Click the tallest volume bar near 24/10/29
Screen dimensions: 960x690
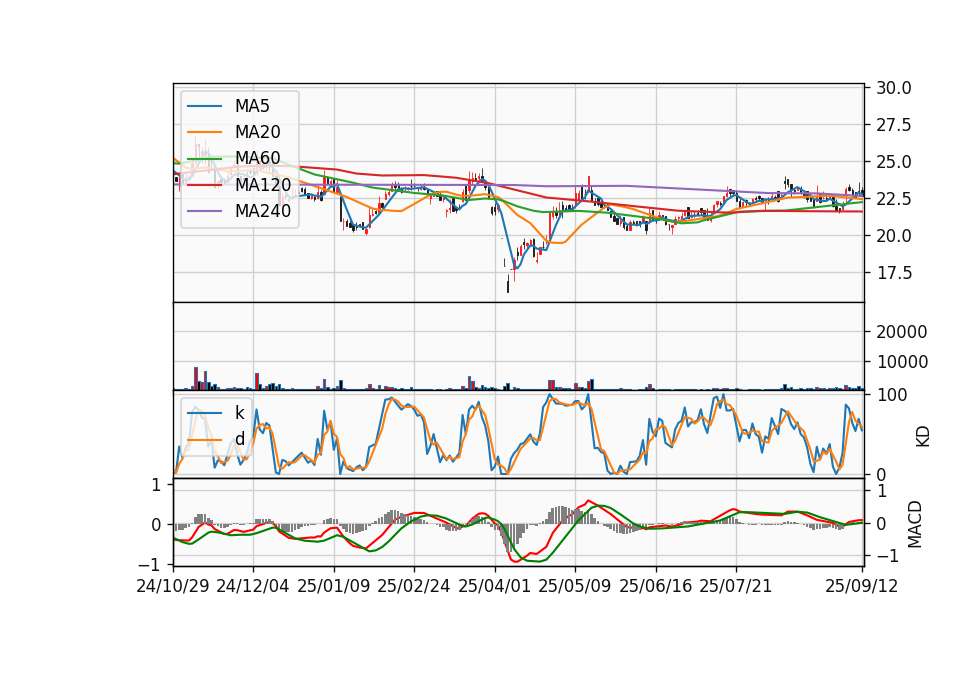pyautogui.click(x=196, y=378)
